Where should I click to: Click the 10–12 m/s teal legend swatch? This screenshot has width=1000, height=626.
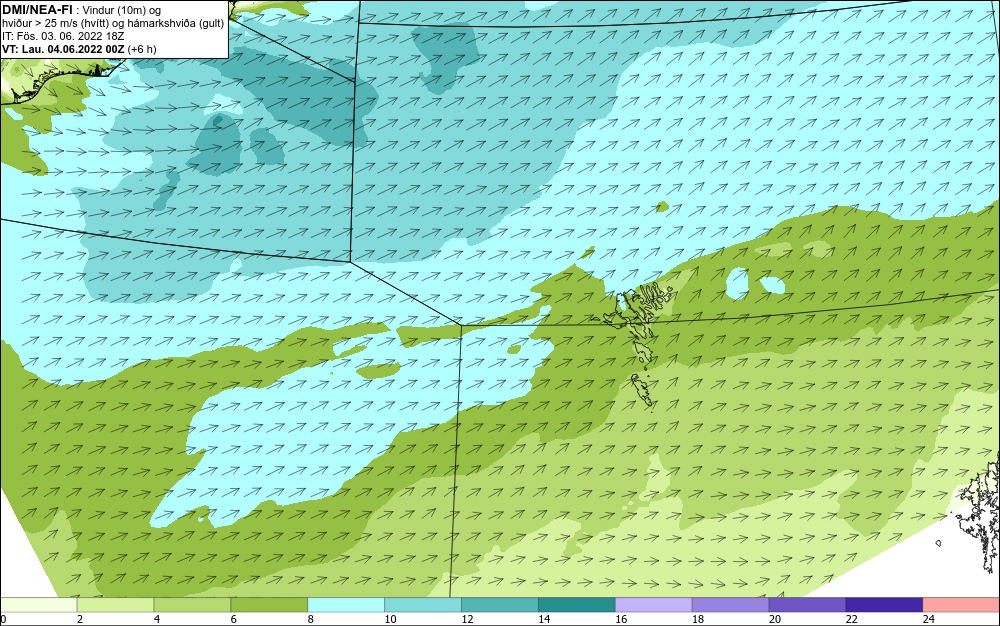(423, 605)
